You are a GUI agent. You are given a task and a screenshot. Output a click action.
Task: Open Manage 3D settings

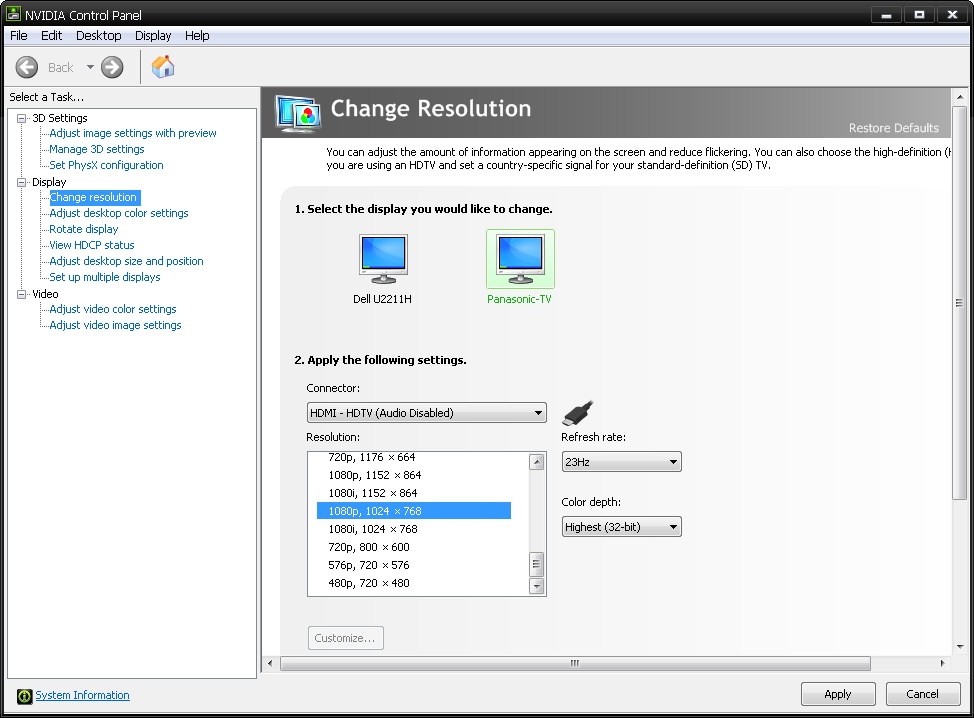(x=97, y=149)
